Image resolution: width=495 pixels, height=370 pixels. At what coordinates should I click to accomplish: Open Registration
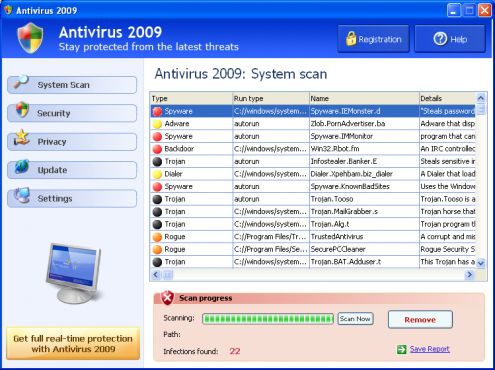373,39
